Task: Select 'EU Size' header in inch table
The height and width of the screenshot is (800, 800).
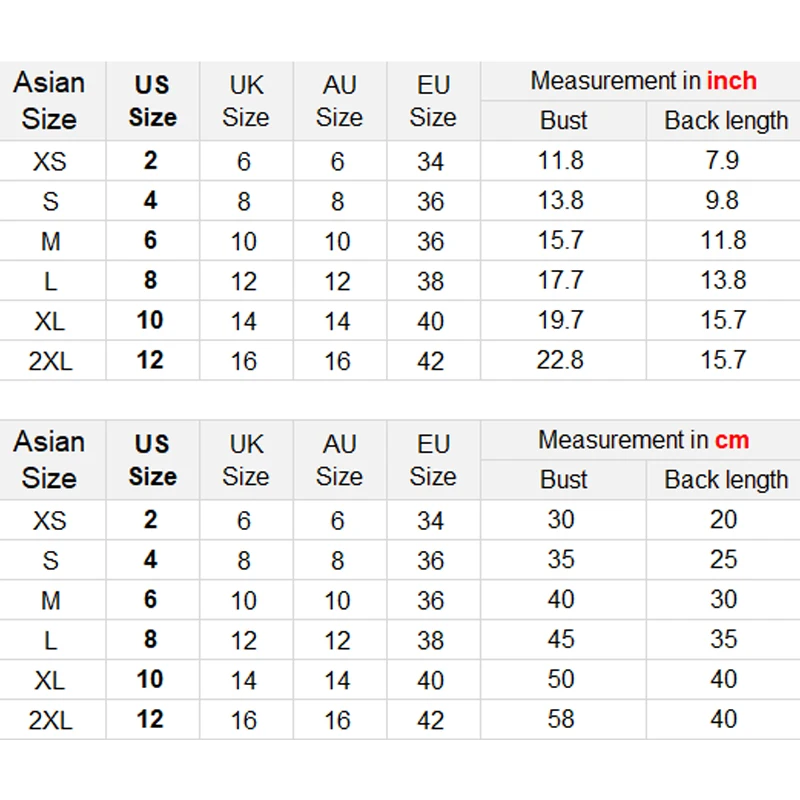Action: [x=433, y=100]
